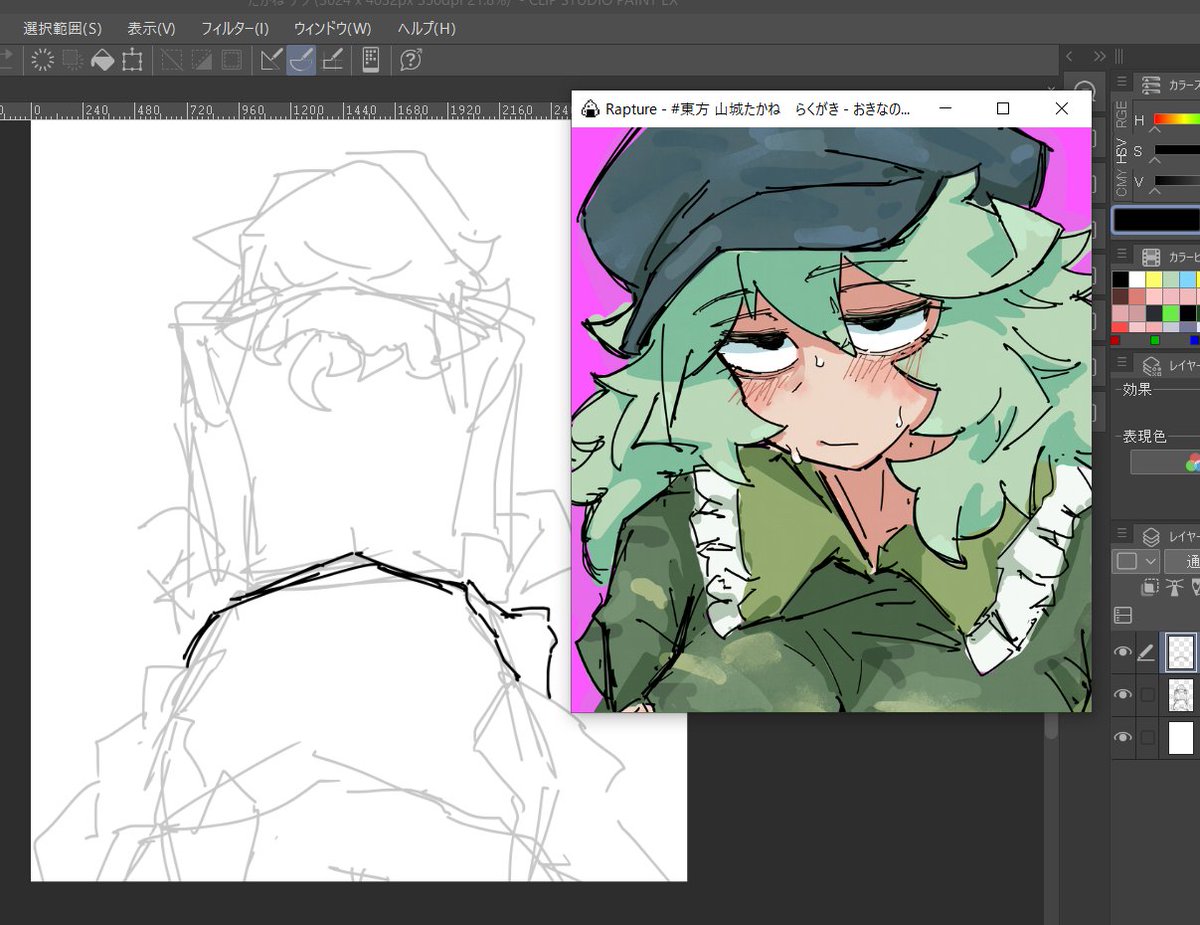Click the left chevron on dock bar
This screenshot has height=925, width=1200.
coord(1070,57)
